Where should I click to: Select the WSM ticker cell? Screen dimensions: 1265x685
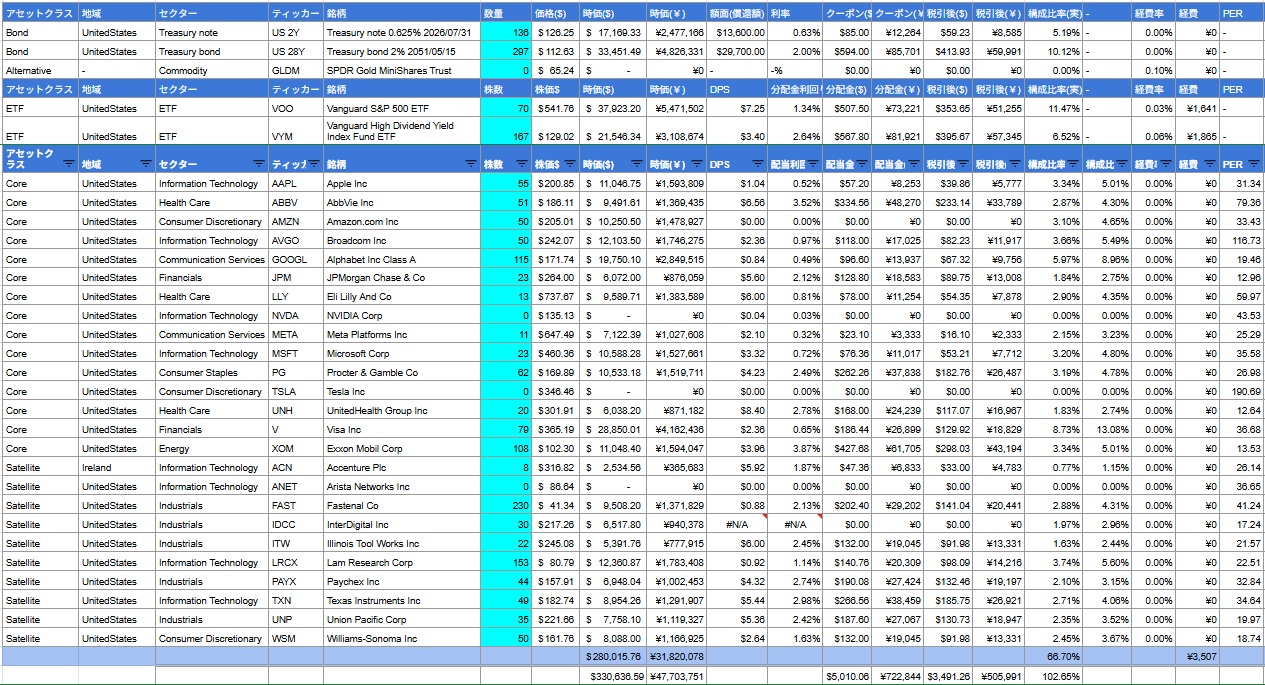pos(296,639)
